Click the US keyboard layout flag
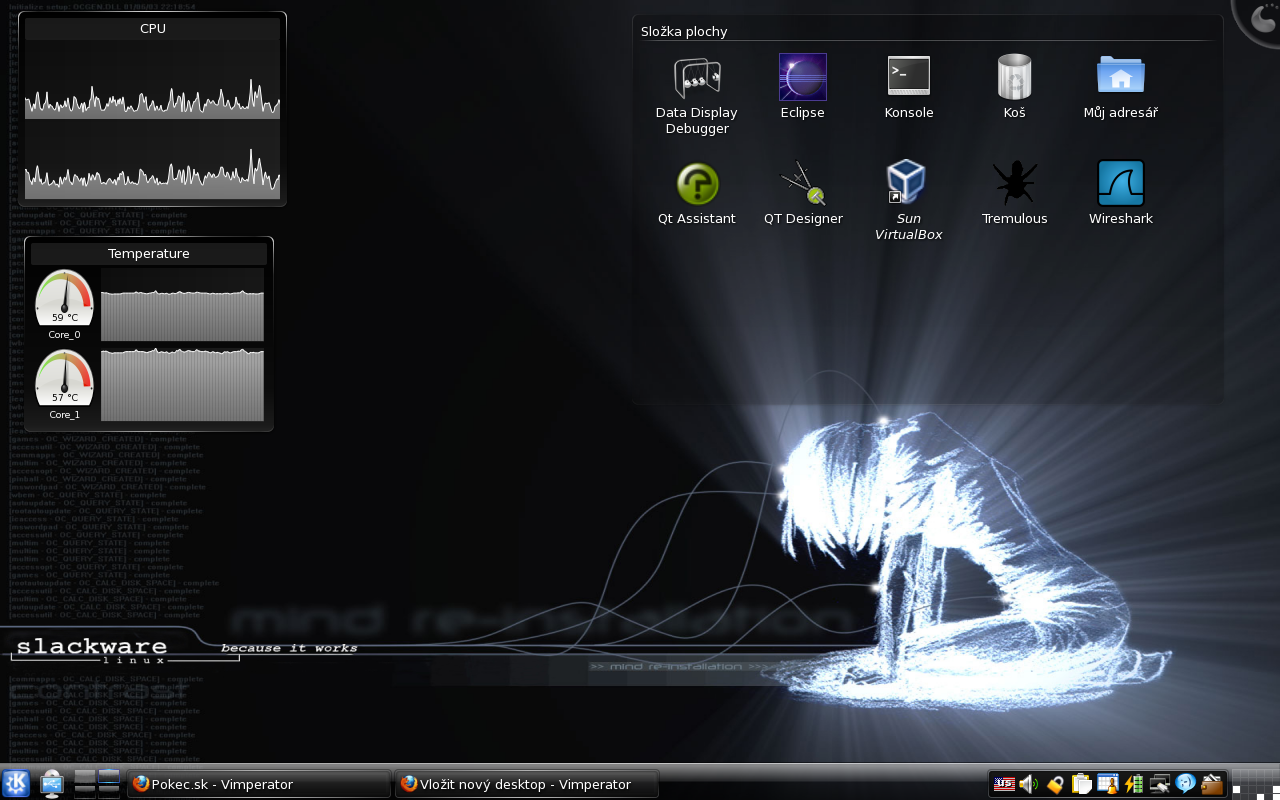Viewport: 1280px width, 800px height. click(1003, 784)
